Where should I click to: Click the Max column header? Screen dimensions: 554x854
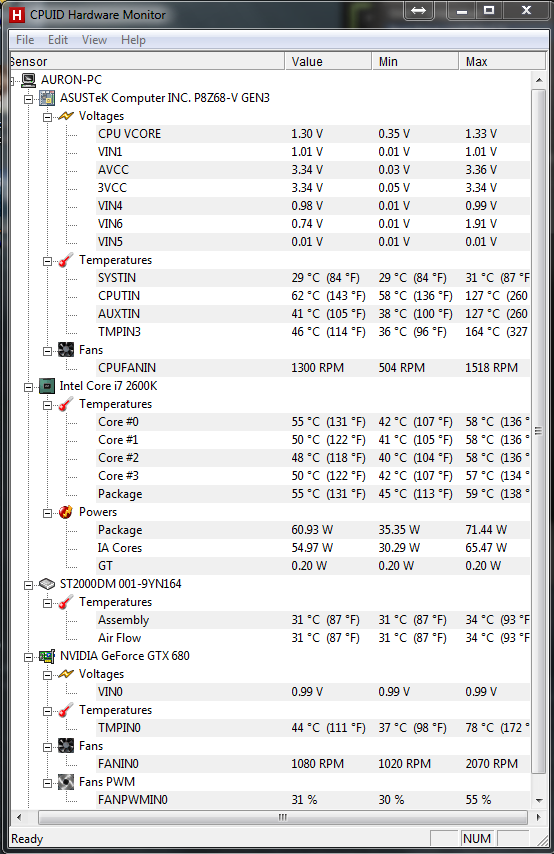(x=502, y=62)
